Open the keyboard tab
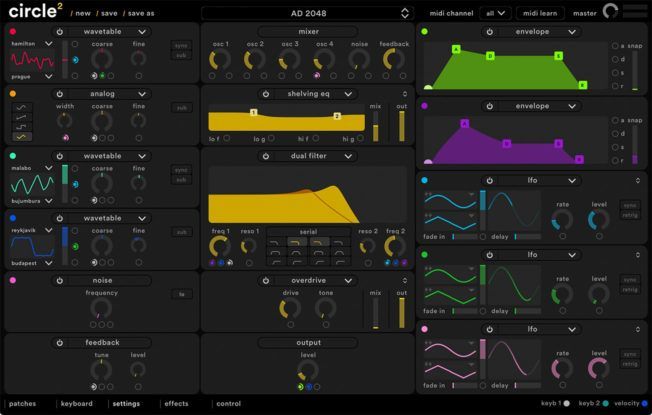Screen dimensions: 652x415 tap(77, 403)
